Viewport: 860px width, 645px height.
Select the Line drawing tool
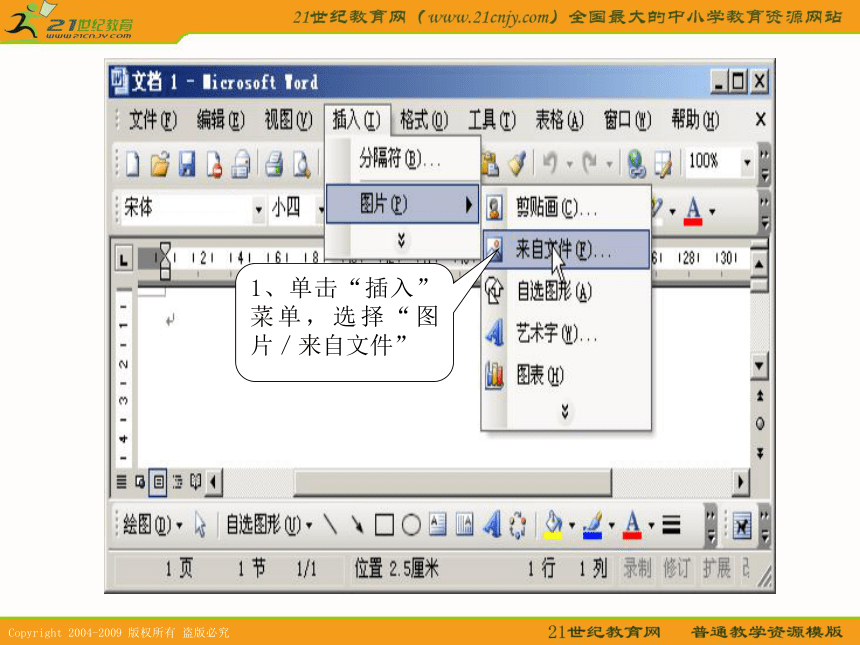coord(330,525)
